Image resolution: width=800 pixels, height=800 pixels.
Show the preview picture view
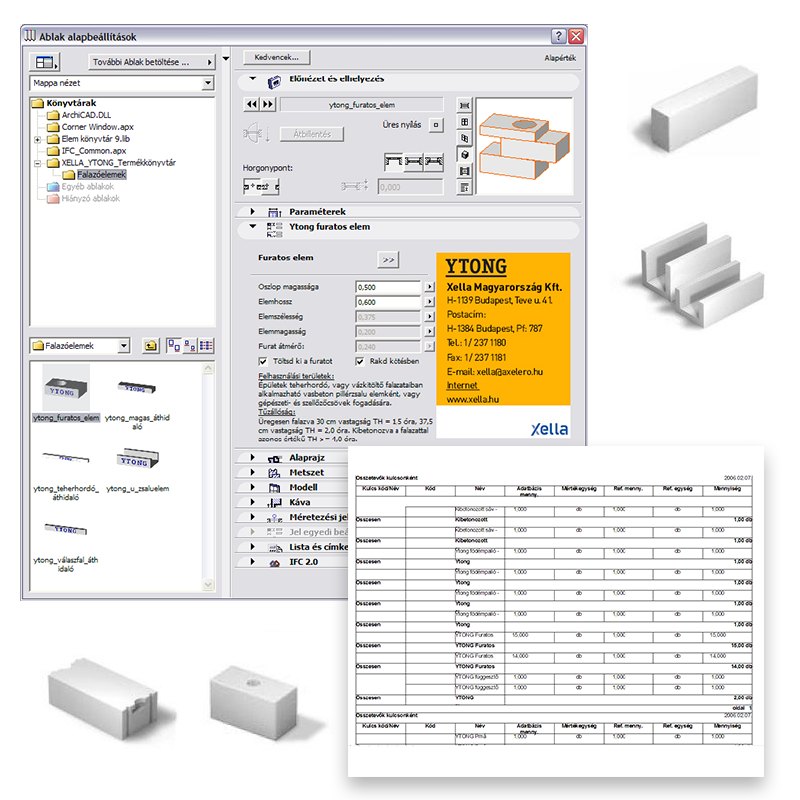[x=464, y=171]
